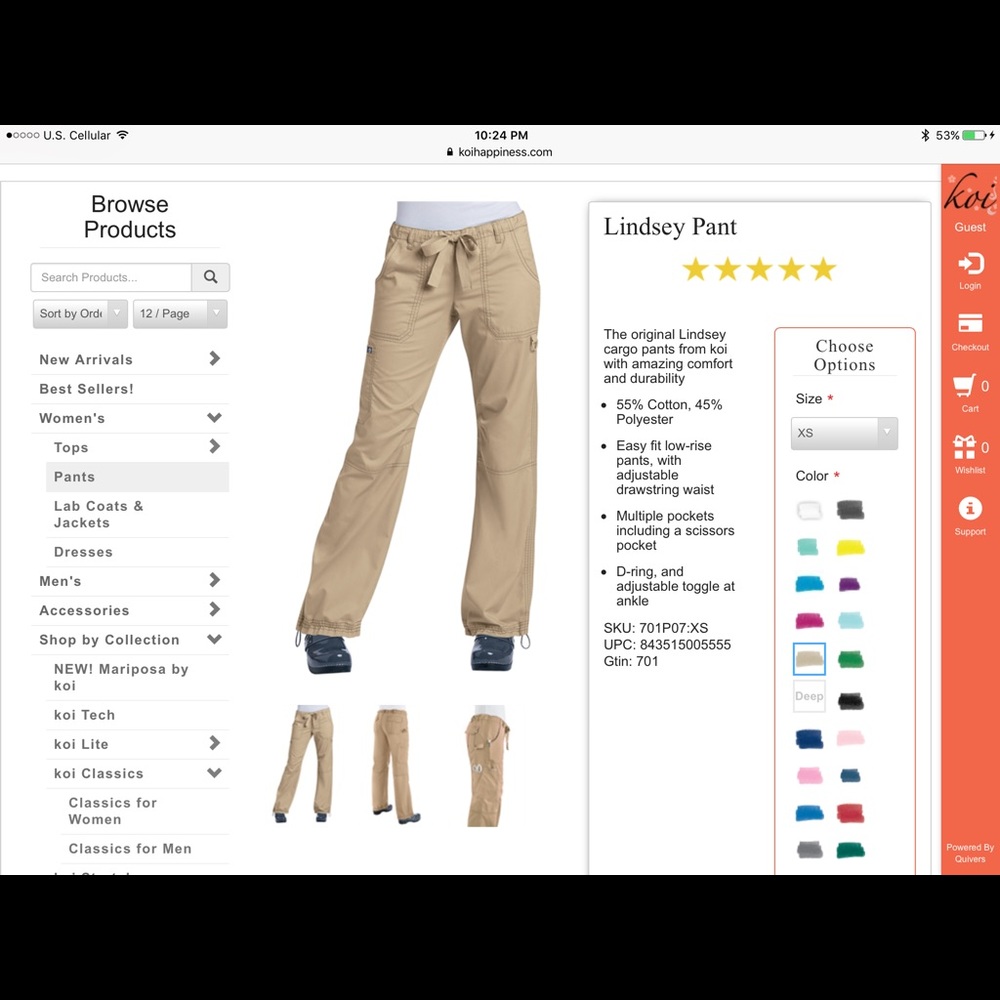
Task: Open NEW! Mariposa by koi collection
Action: [x=121, y=677]
